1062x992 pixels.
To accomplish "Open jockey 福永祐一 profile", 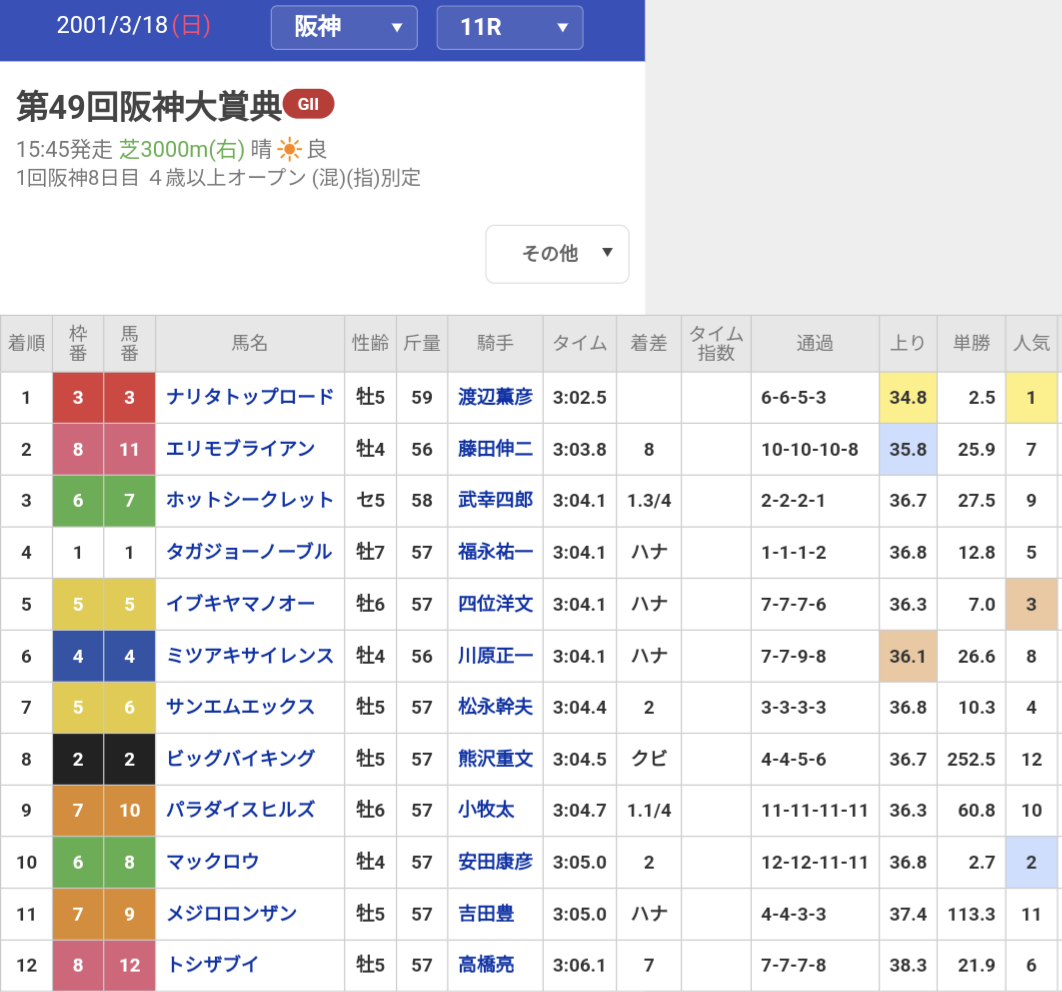I will coord(495,553).
